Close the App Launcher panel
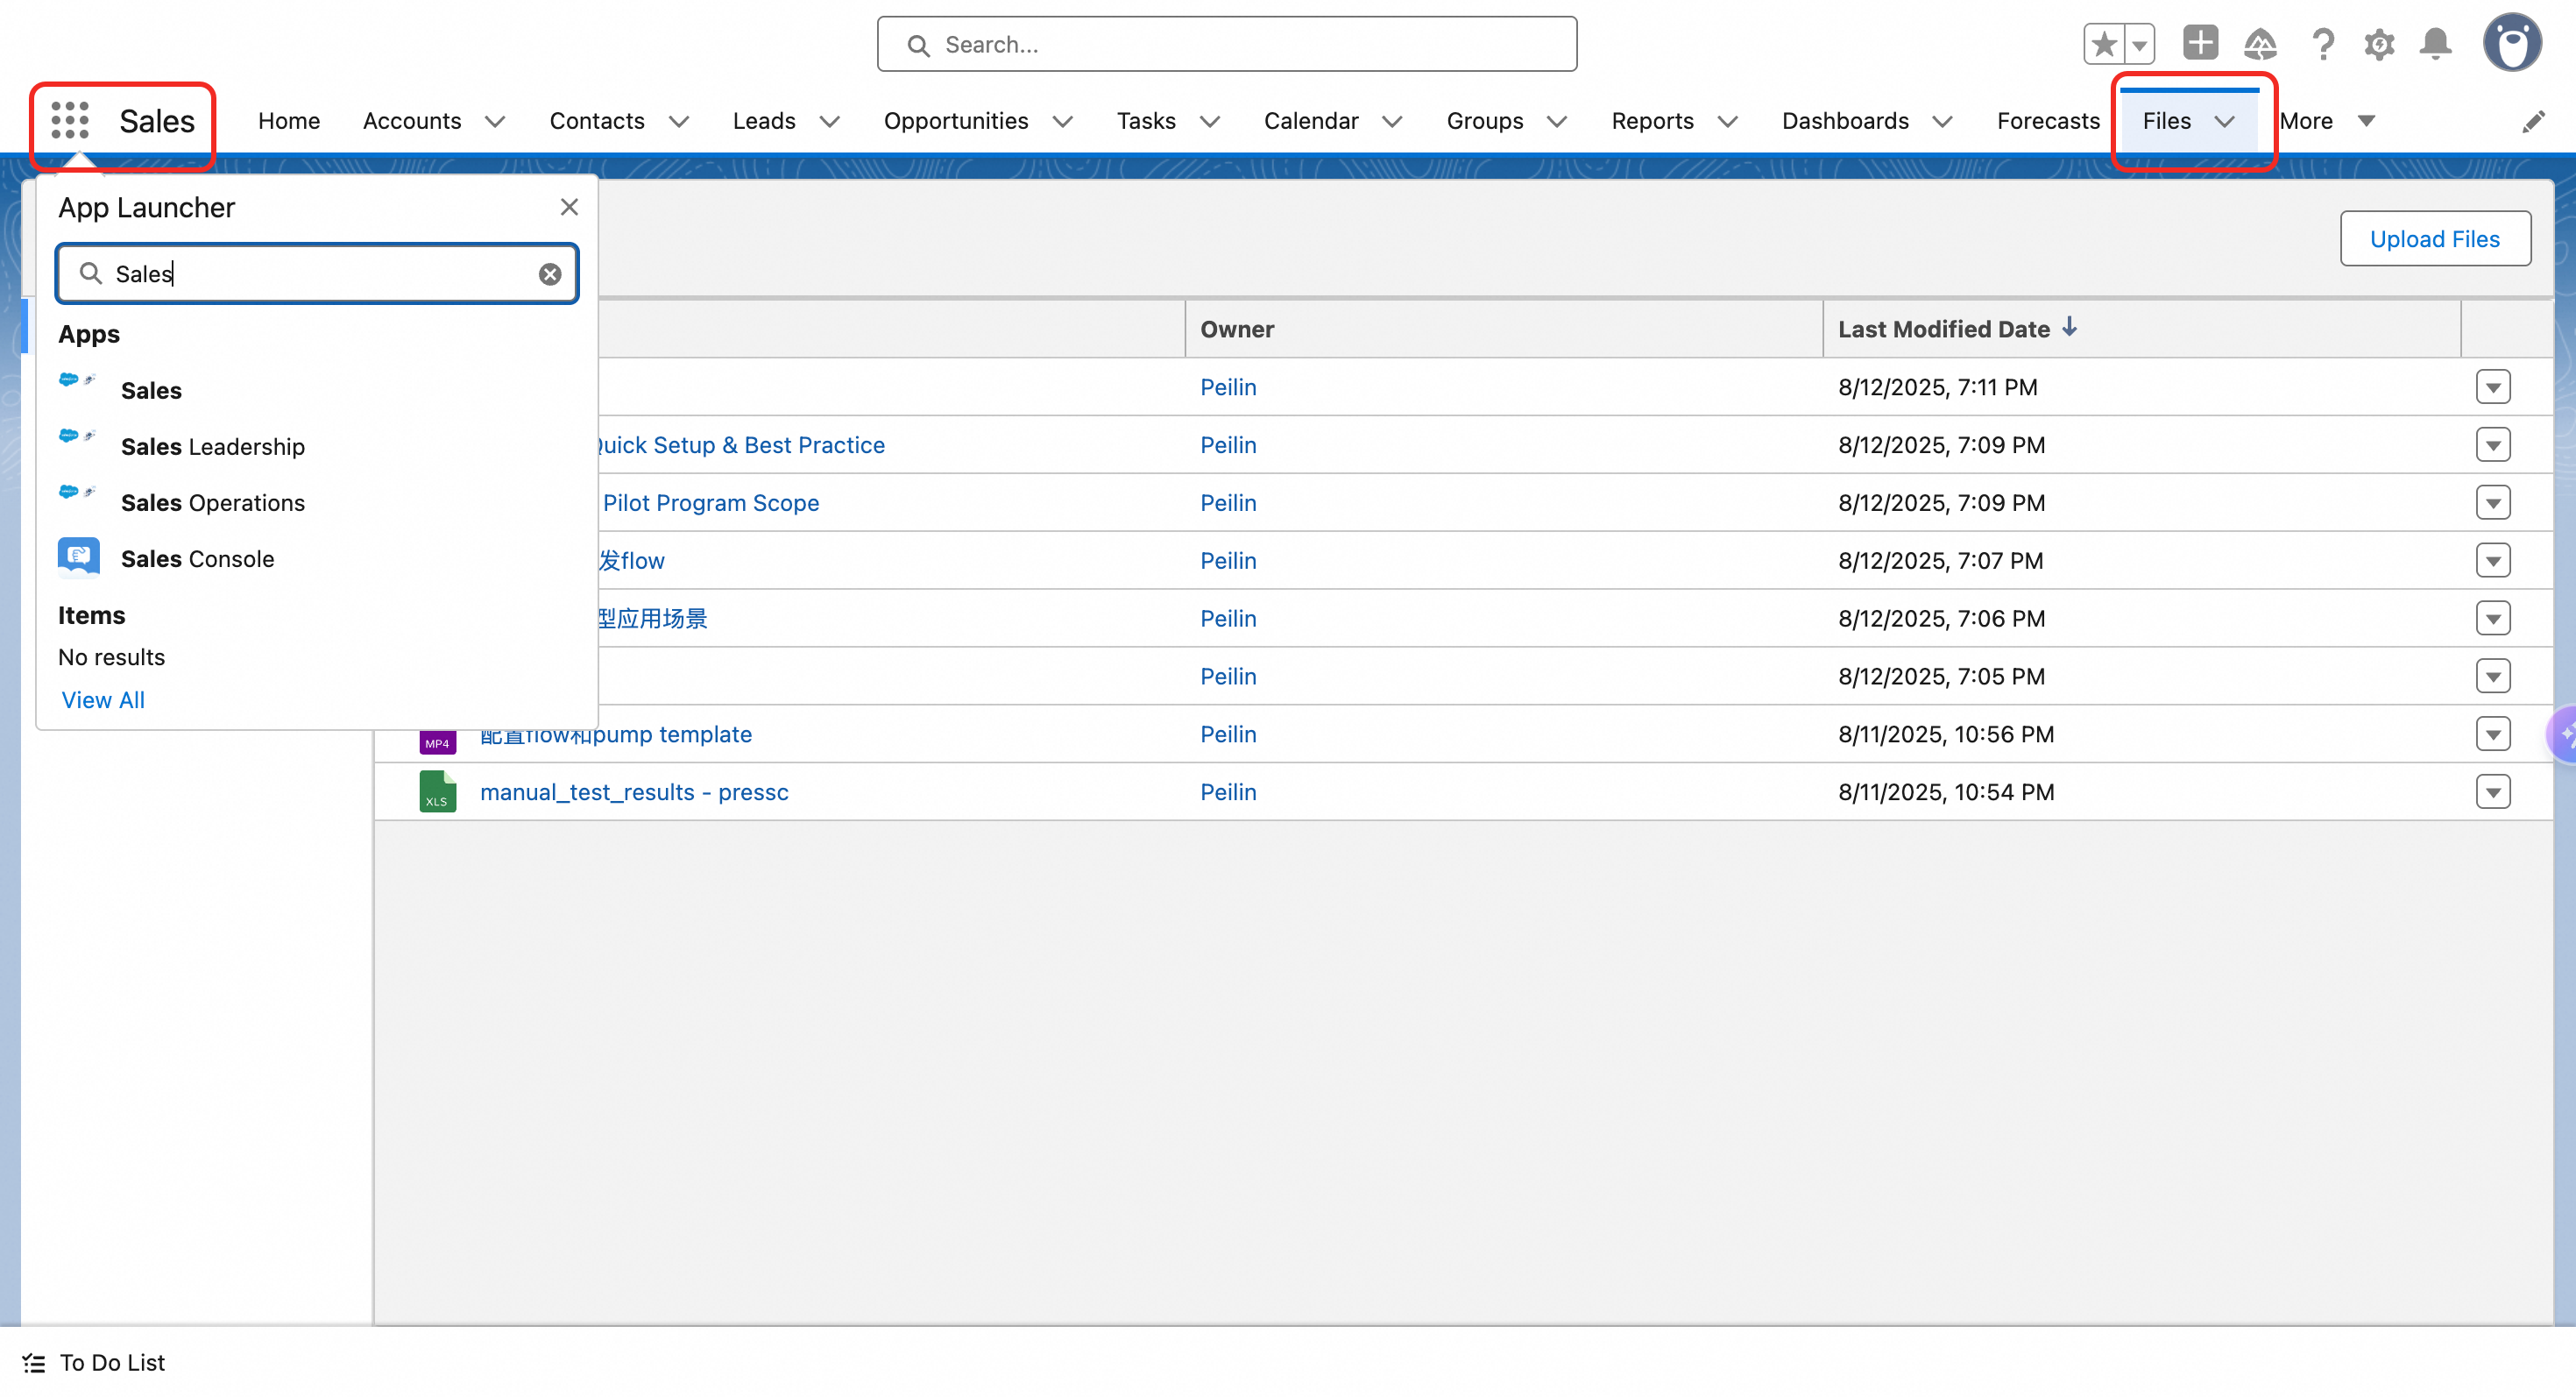 coord(569,207)
